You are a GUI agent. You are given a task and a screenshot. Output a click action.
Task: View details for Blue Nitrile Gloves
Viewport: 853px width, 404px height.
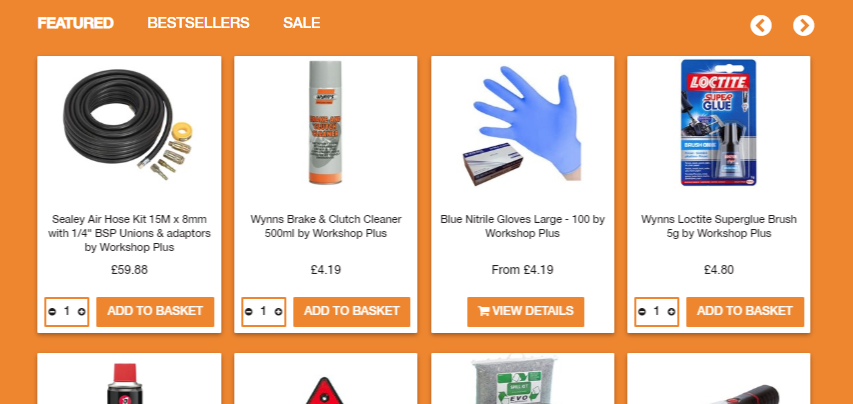coord(526,312)
